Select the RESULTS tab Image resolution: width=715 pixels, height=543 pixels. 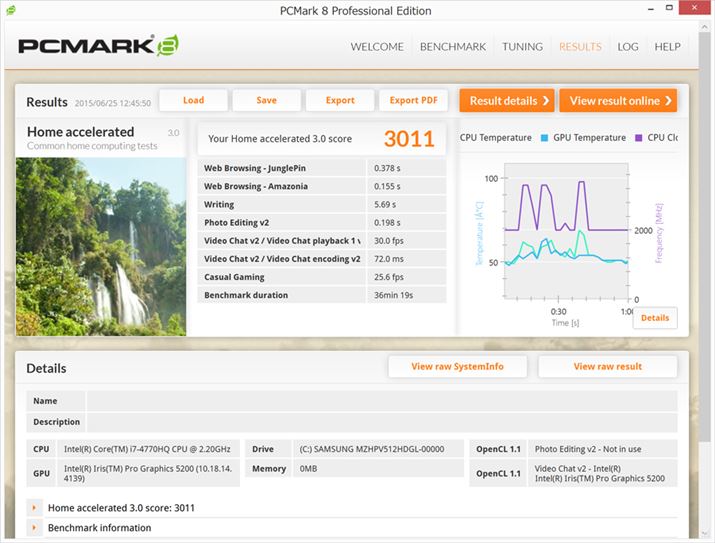(580, 47)
